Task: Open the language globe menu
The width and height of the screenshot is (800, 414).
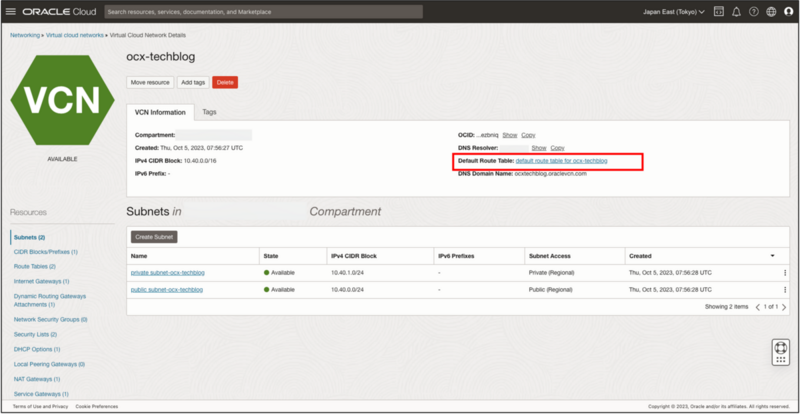Action: [x=771, y=12]
